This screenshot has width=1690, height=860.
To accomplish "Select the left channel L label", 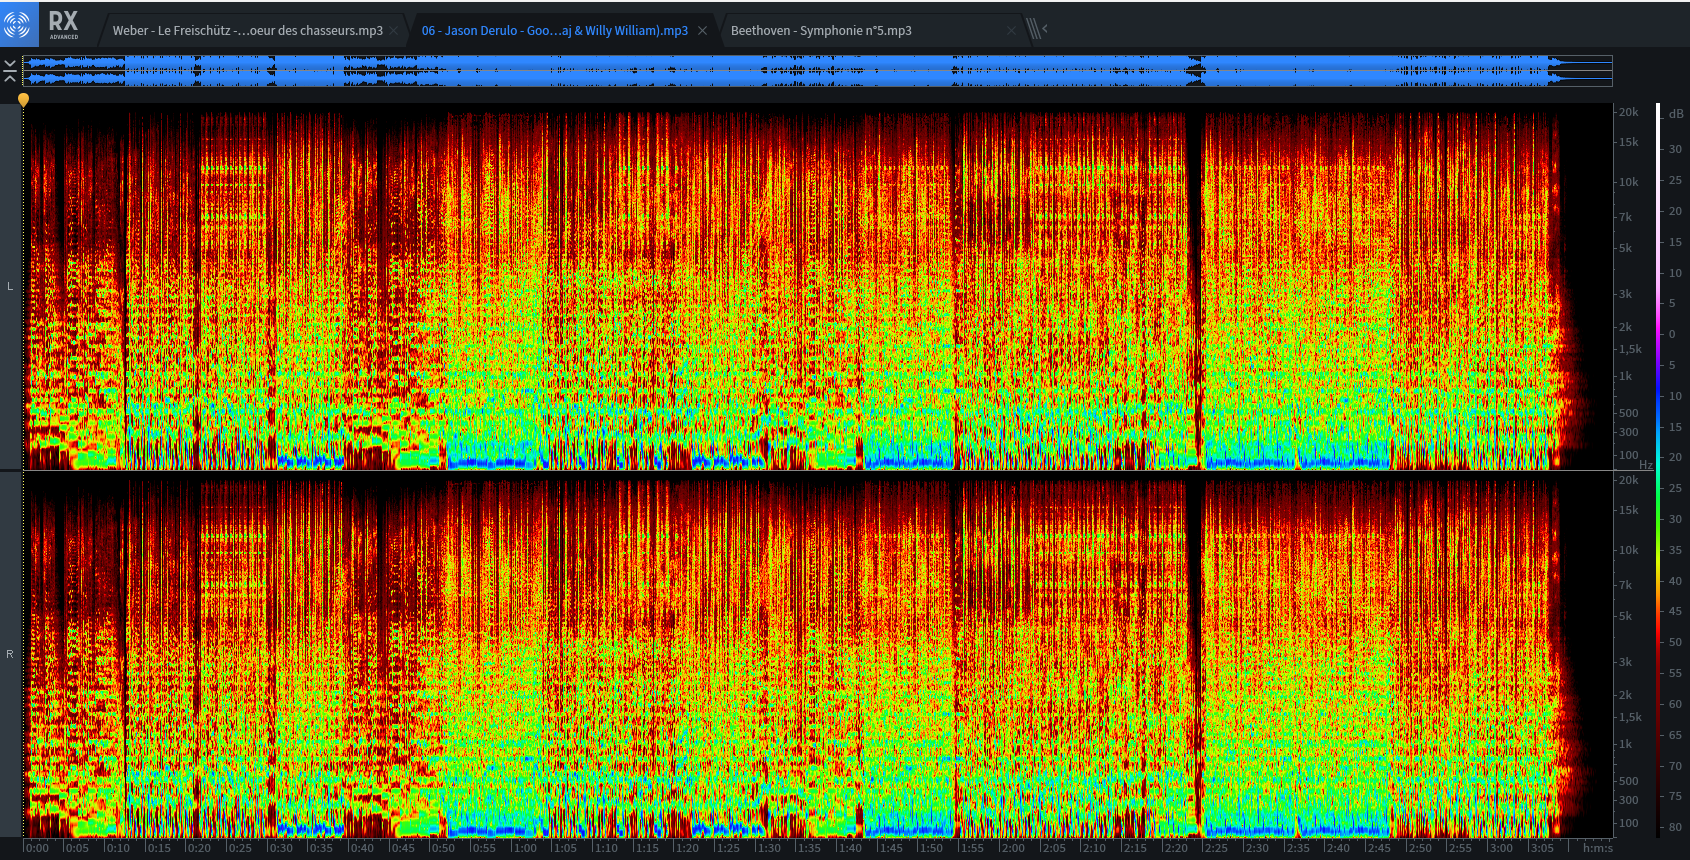I will tap(10, 287).
